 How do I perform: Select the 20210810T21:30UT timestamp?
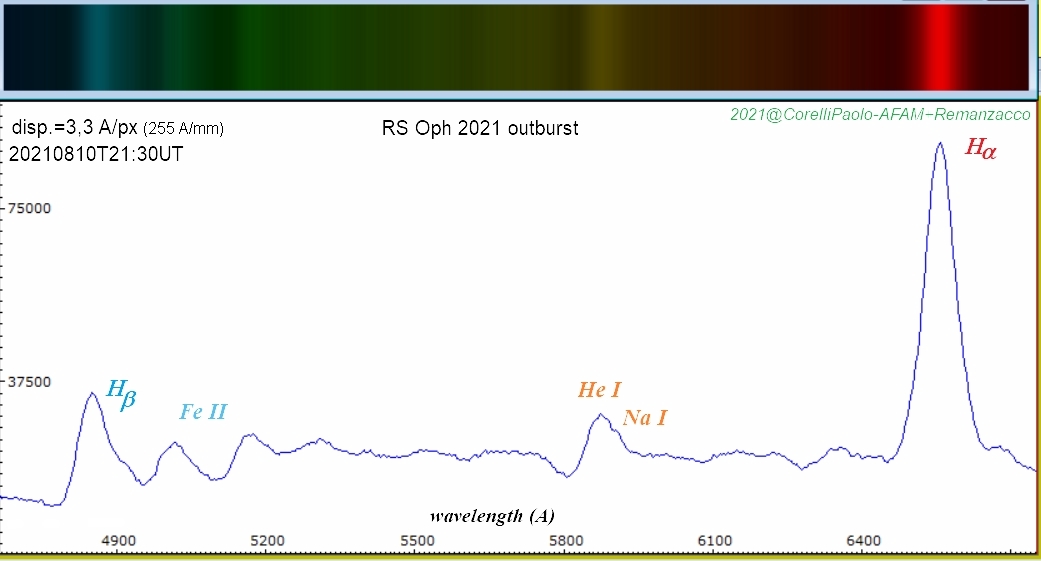(82, 154)
